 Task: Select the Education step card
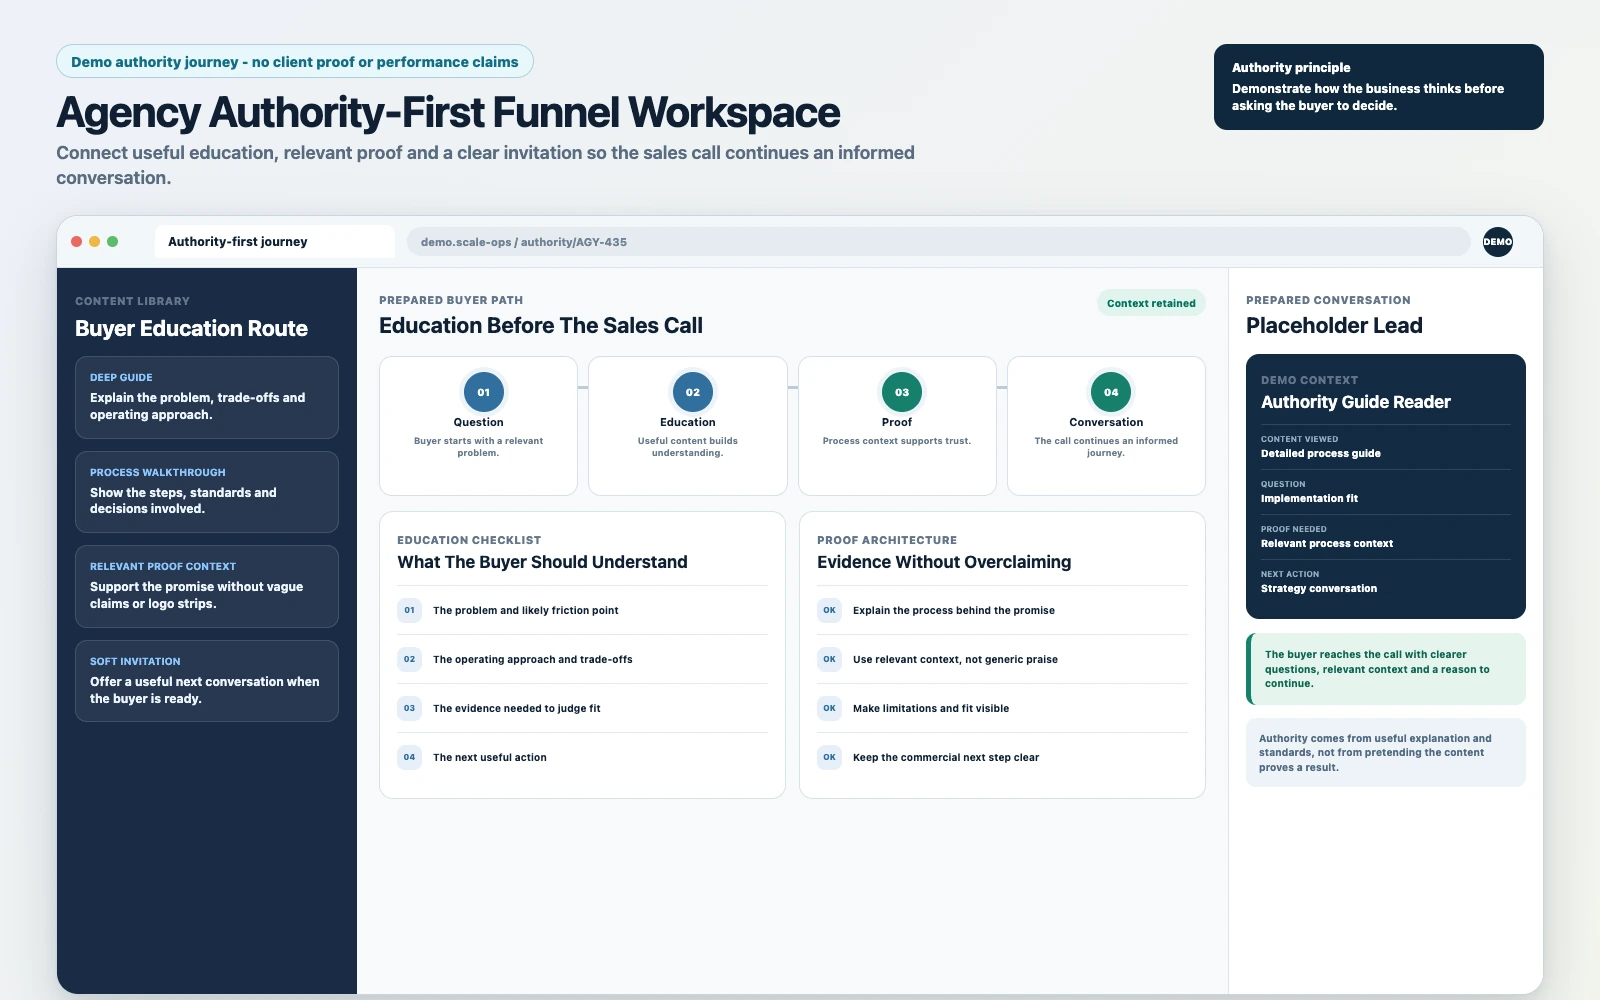point(688,426)
